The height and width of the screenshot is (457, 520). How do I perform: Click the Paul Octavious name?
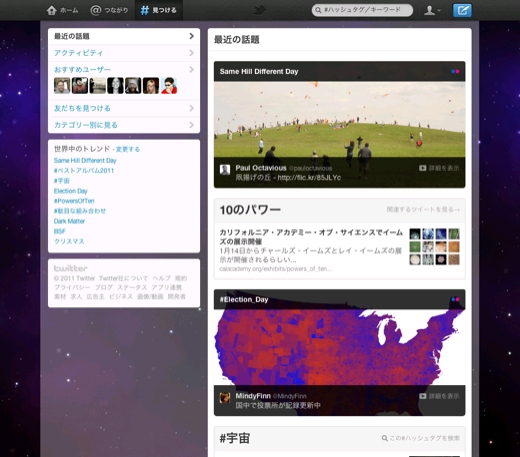tap(261, 168)
